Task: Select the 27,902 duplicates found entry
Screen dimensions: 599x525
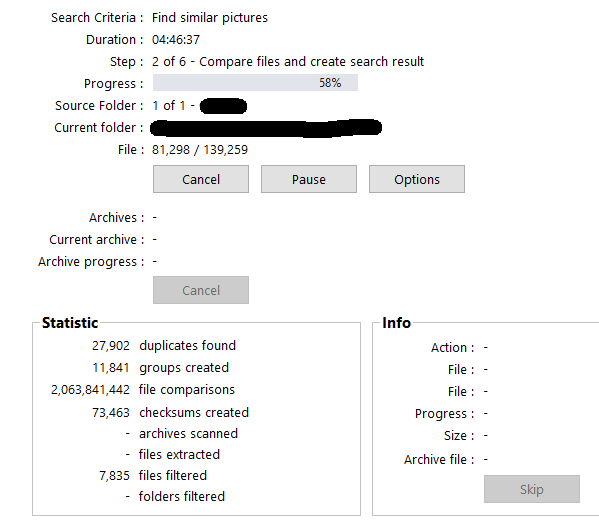Action: point(164,345)
